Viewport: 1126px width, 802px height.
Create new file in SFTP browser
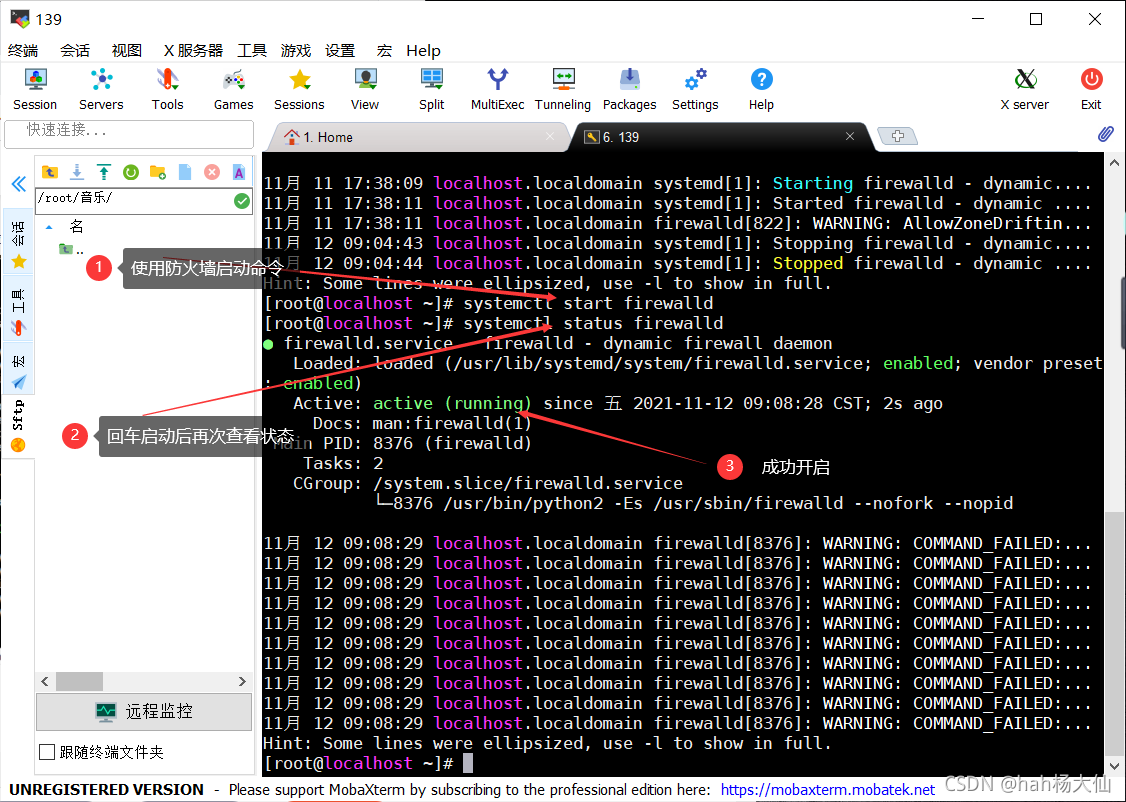(185, 172)
